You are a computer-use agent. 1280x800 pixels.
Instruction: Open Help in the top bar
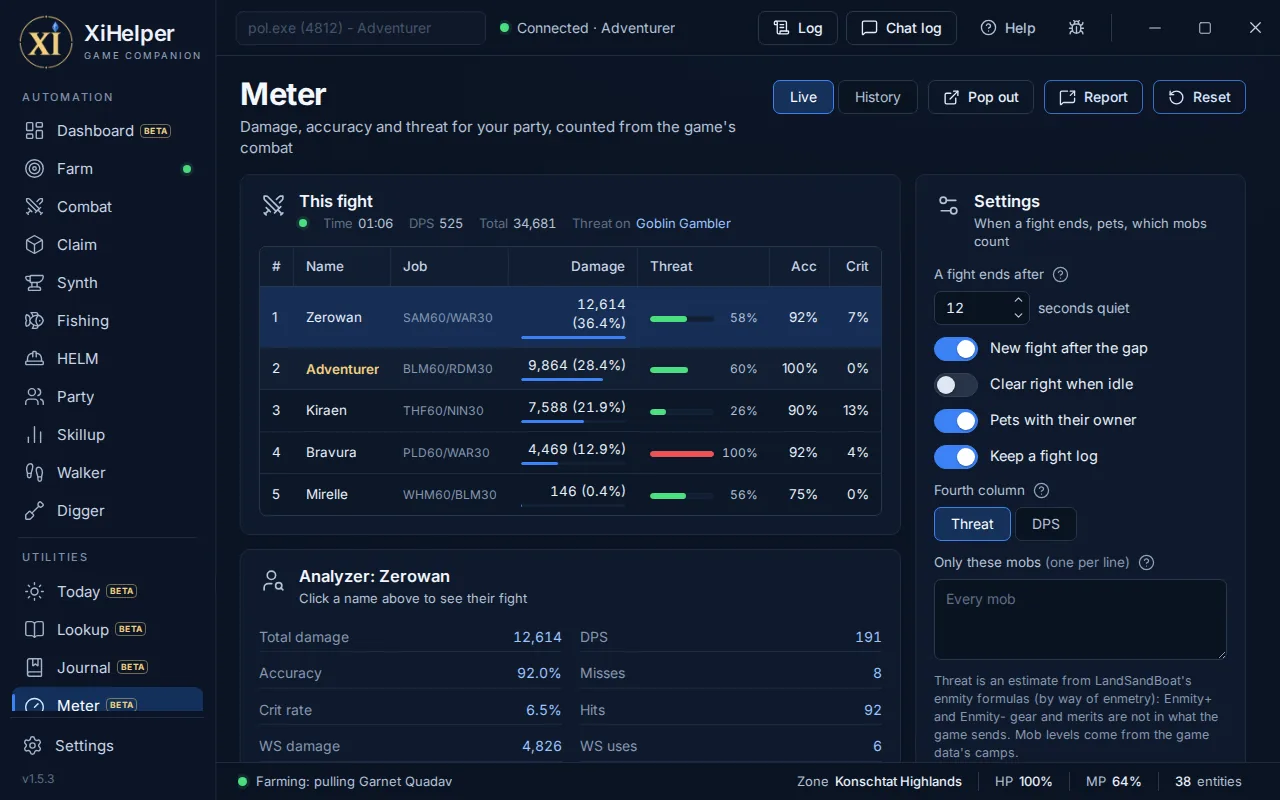click(x=1008, y=28)
